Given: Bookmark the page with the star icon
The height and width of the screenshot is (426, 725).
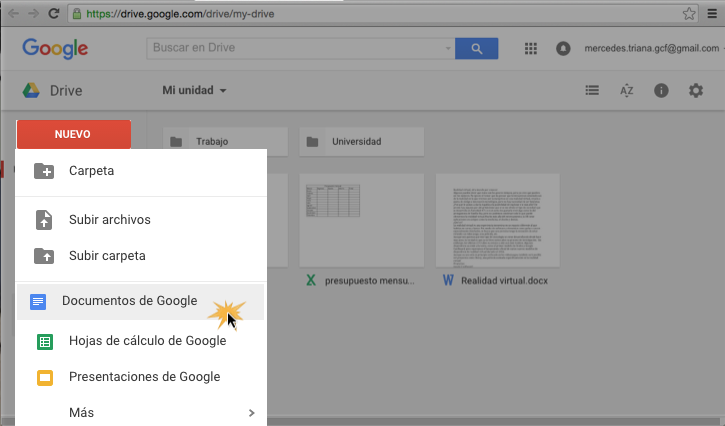Looking at the screenshot, I should coord(689,14).
